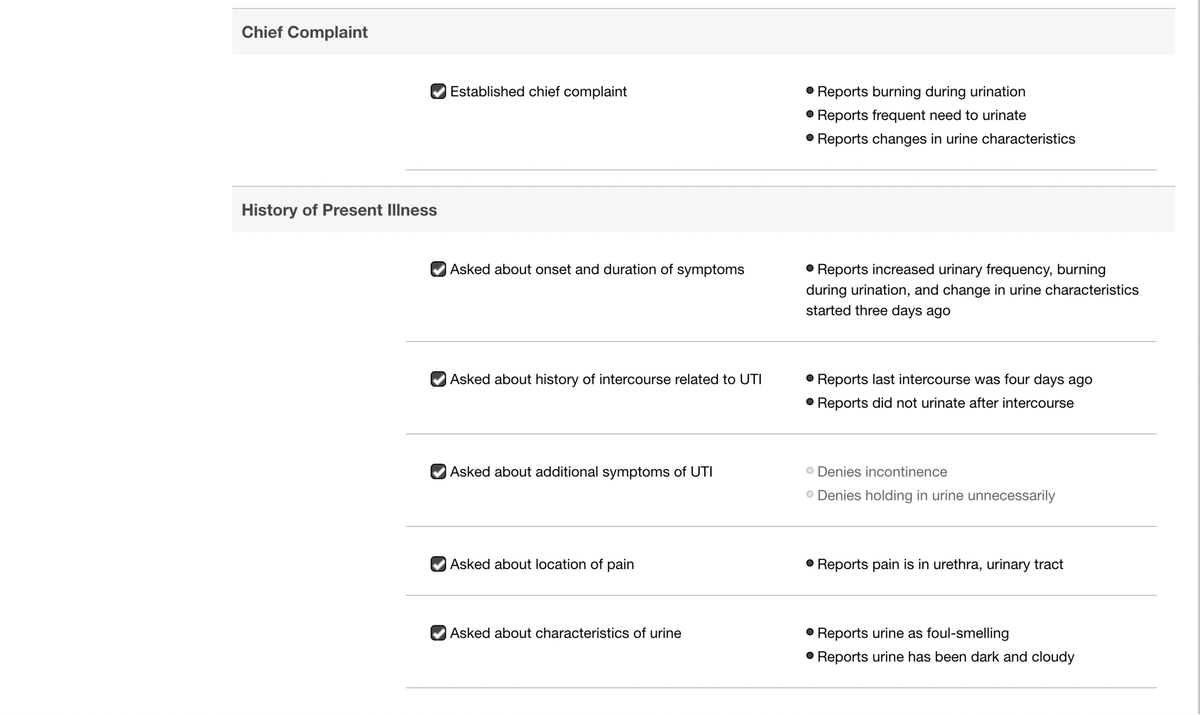Toggle the Established chief complaint checkbox
Image resolution: width=1200 pixels, height=715 pixels.
point(438,91)
